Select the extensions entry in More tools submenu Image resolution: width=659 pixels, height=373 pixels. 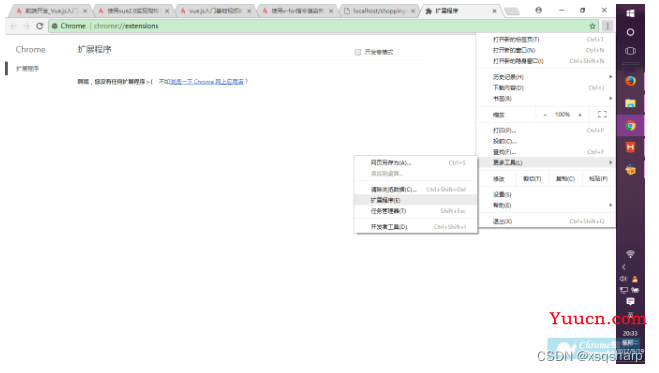pyautogui.click(x=416, y=200)
